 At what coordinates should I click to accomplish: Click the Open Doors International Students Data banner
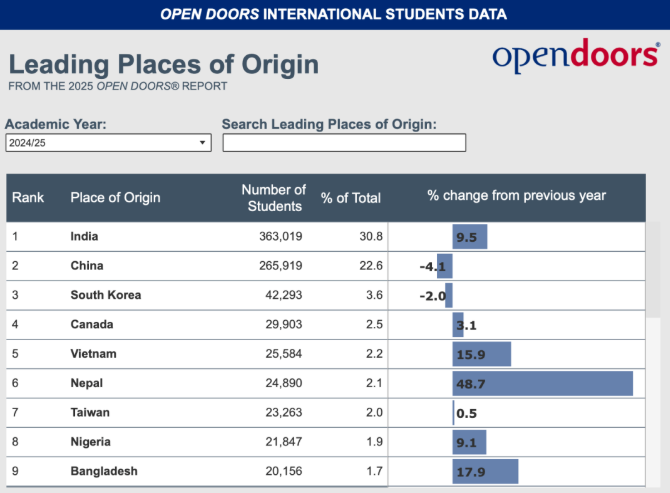tap(335, 14)
